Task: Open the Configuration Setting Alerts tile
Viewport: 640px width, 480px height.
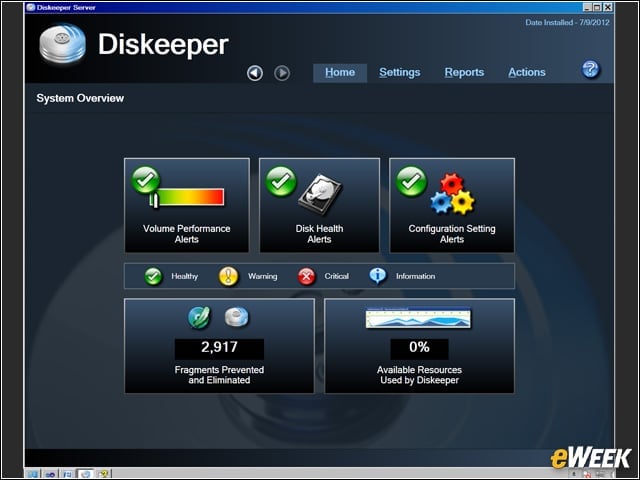Action: tap(452, 205)
